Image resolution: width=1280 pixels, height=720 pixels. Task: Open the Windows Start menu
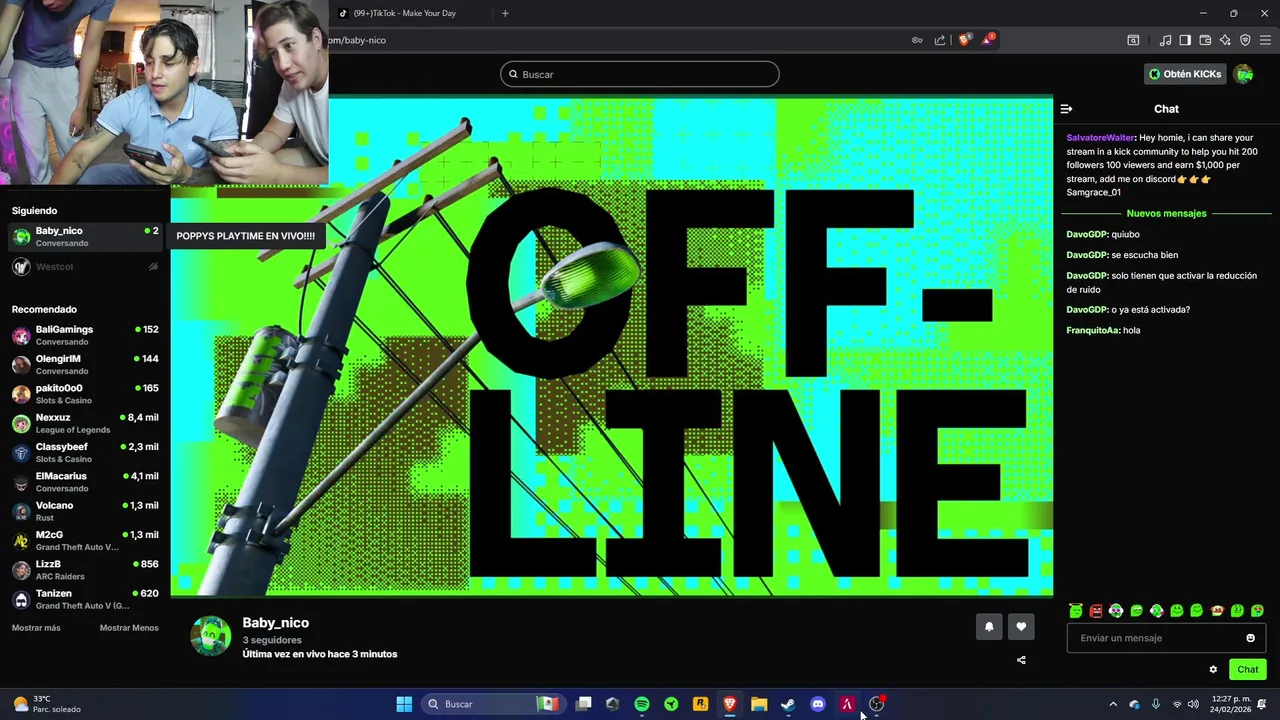[x=404, y=704]
